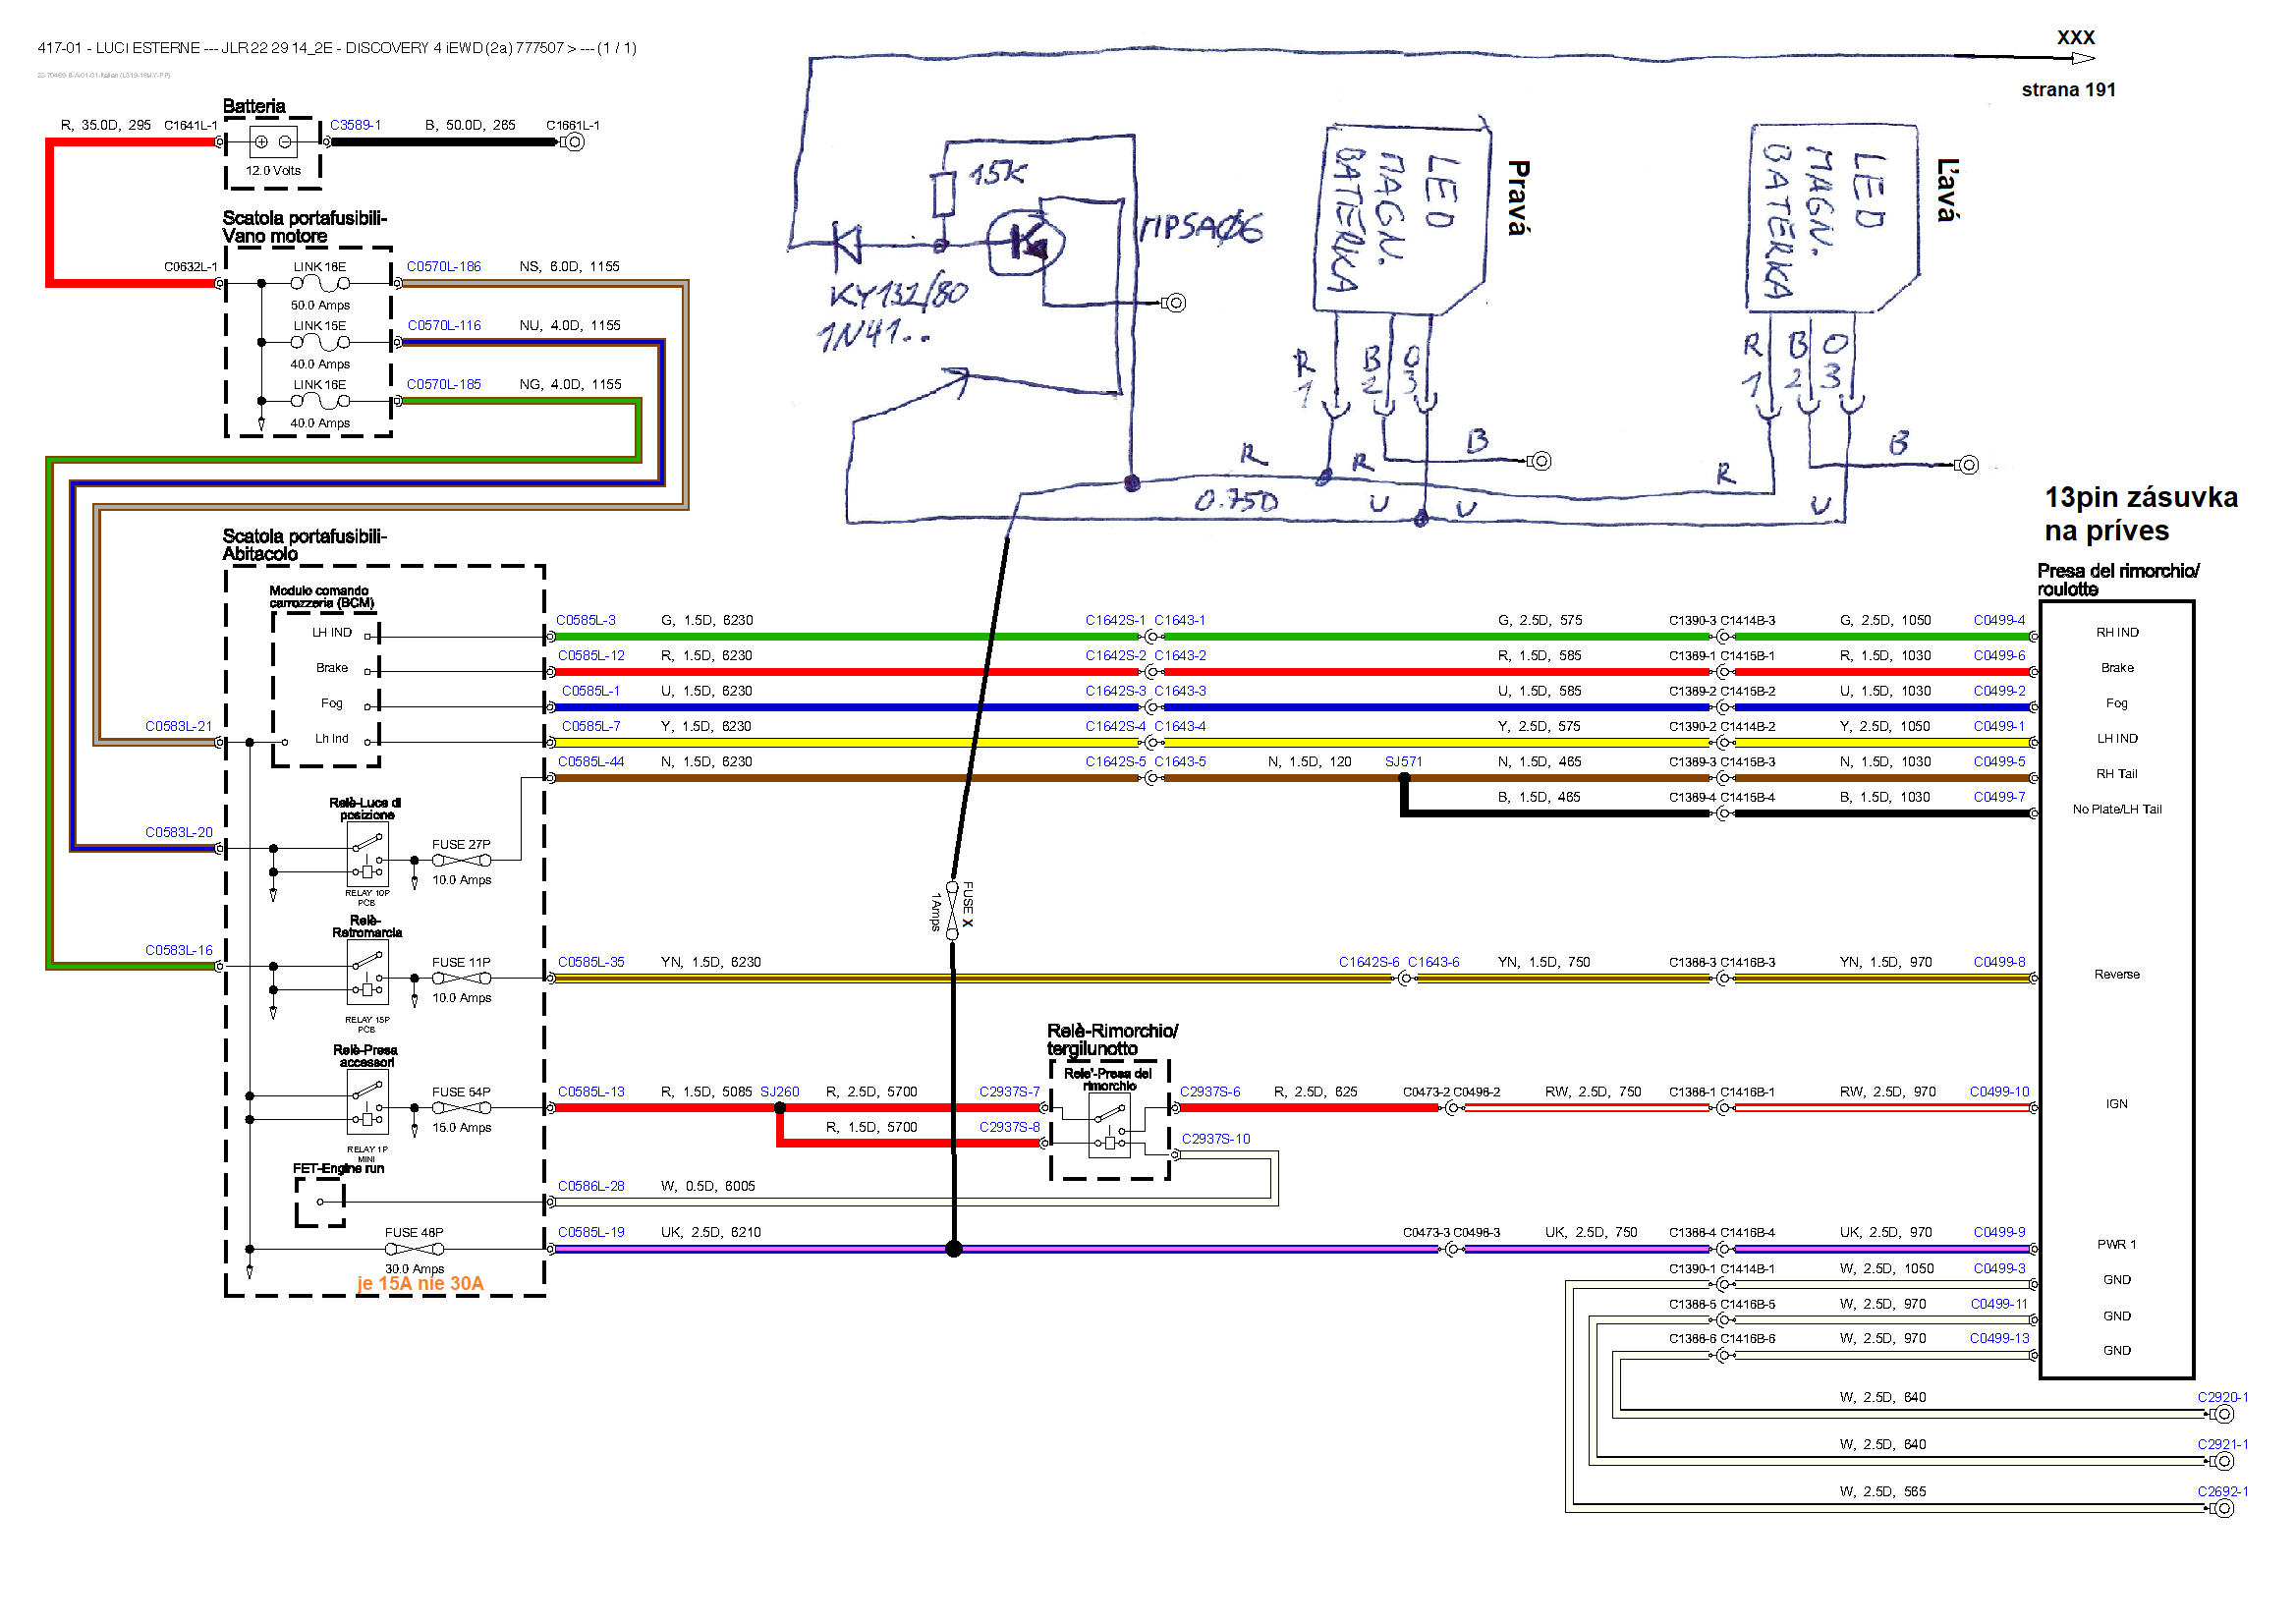Click the LINK 18E 50.0 Amps fusible link
The image size is (2296, 1624).
coord(320,284)
